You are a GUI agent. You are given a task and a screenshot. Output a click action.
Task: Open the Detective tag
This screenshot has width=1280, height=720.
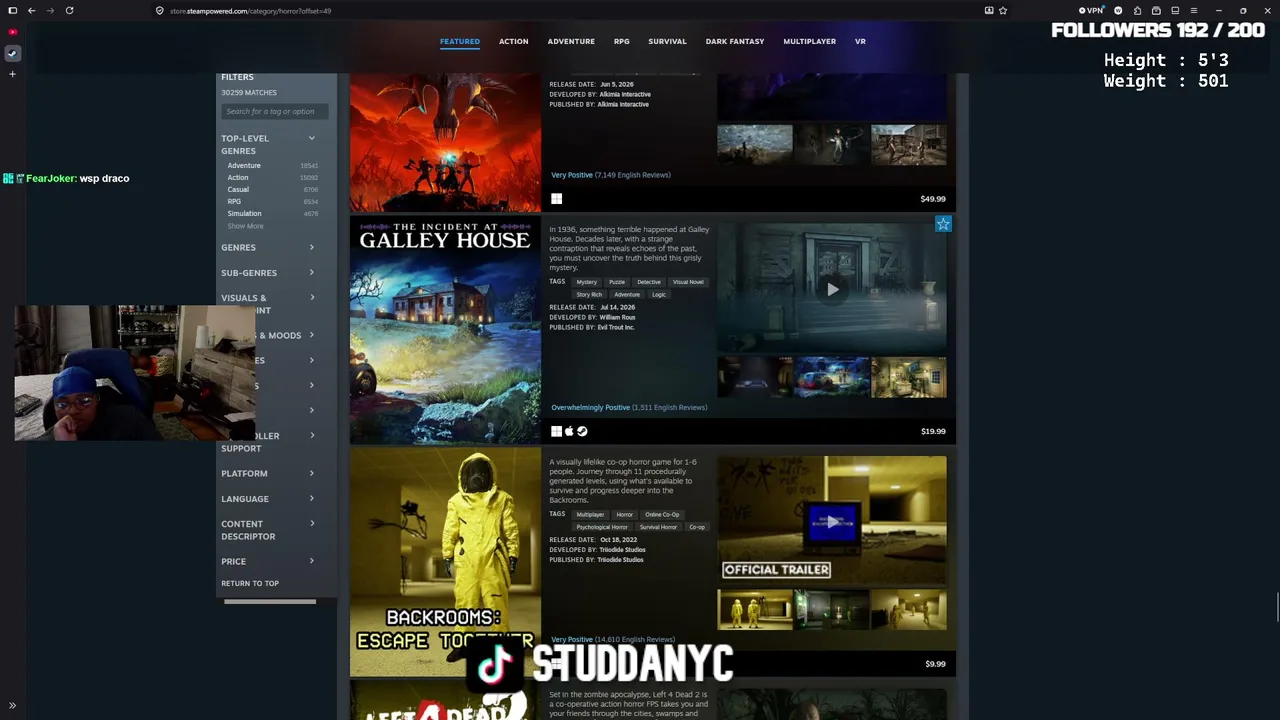(x=649, y=282)
